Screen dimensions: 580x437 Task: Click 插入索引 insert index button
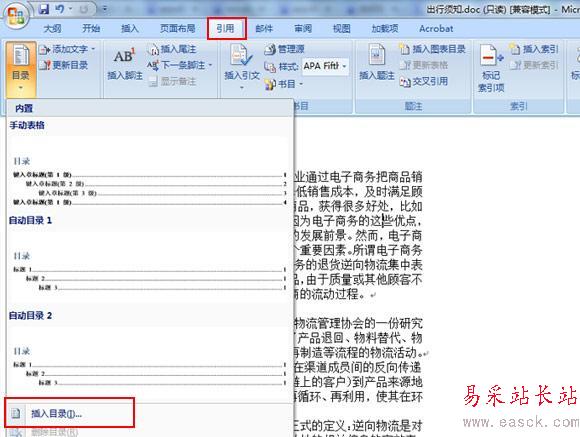(x=534, y=49)
